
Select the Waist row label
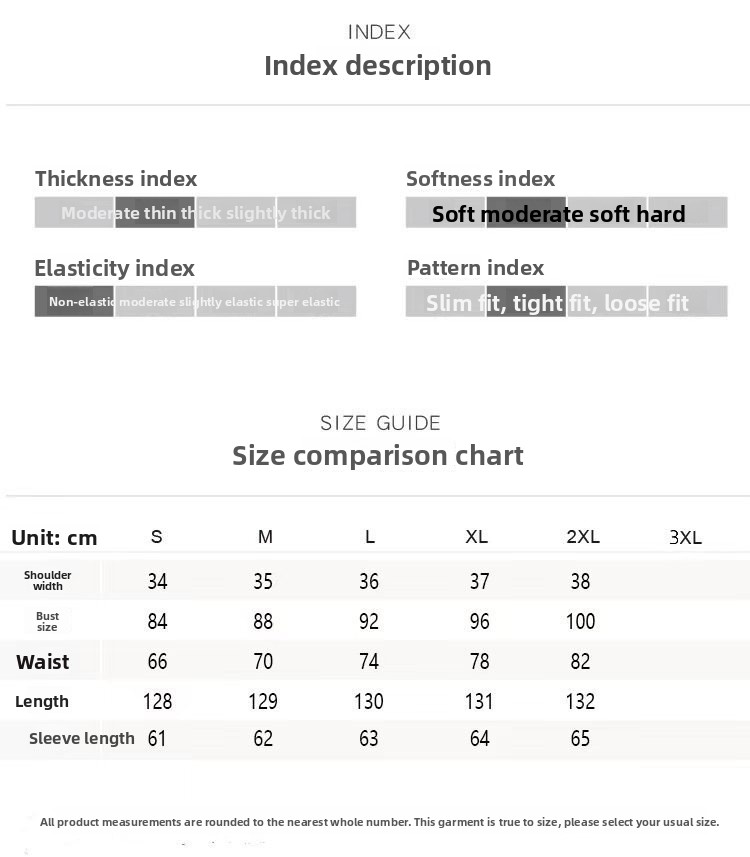click(x=43, y=662)
